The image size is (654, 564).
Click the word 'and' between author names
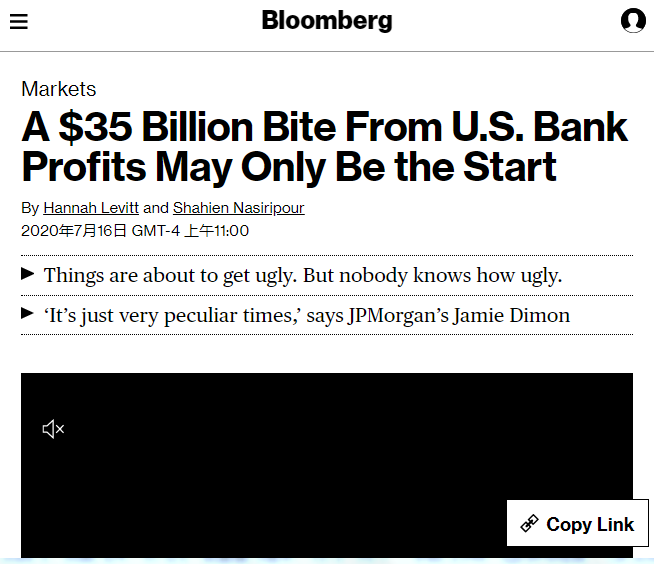[x=156, y=208]
